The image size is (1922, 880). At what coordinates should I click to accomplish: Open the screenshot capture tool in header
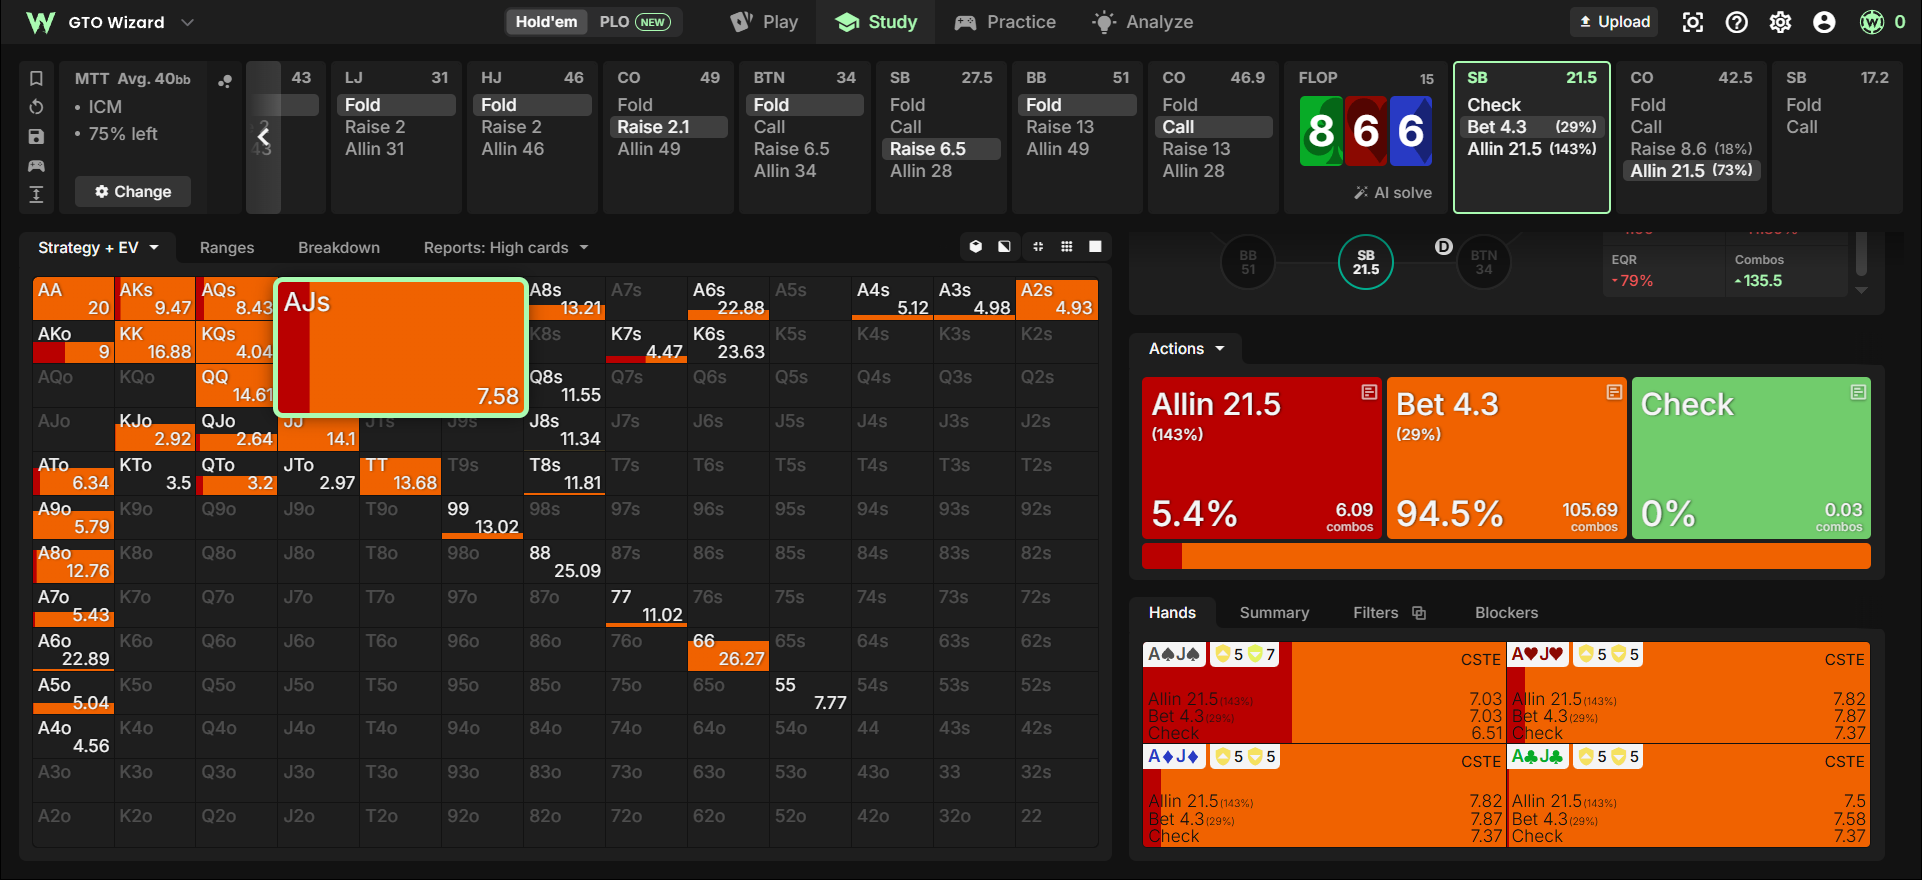(1693, 22)
